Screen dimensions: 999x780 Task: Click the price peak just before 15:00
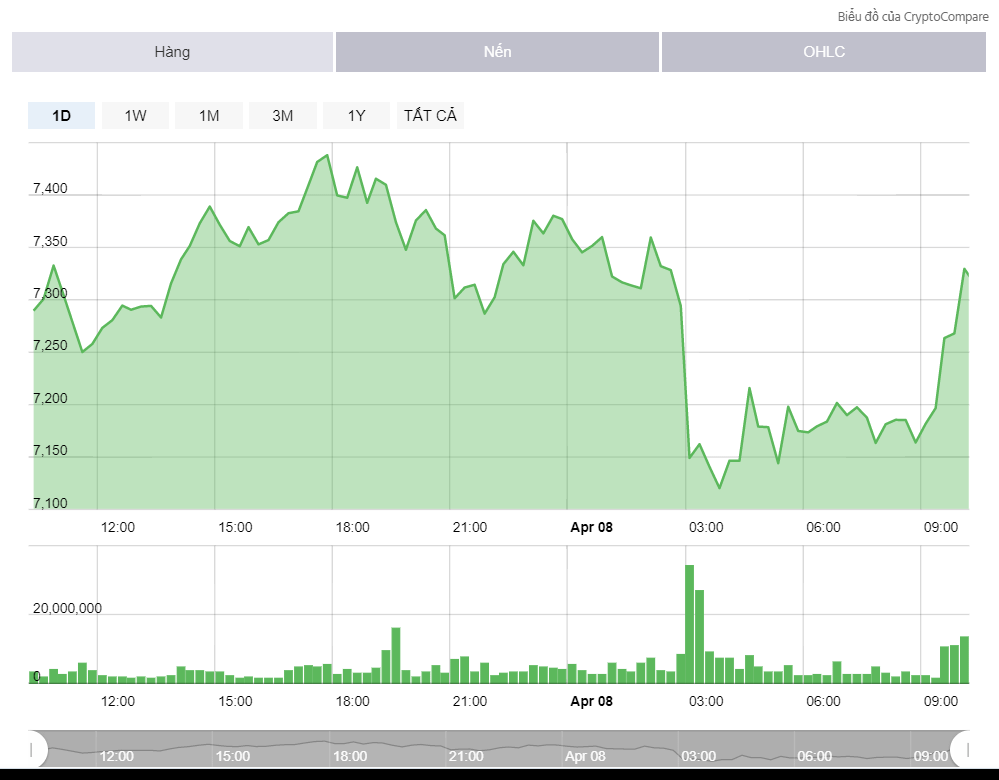pos(209,207)
